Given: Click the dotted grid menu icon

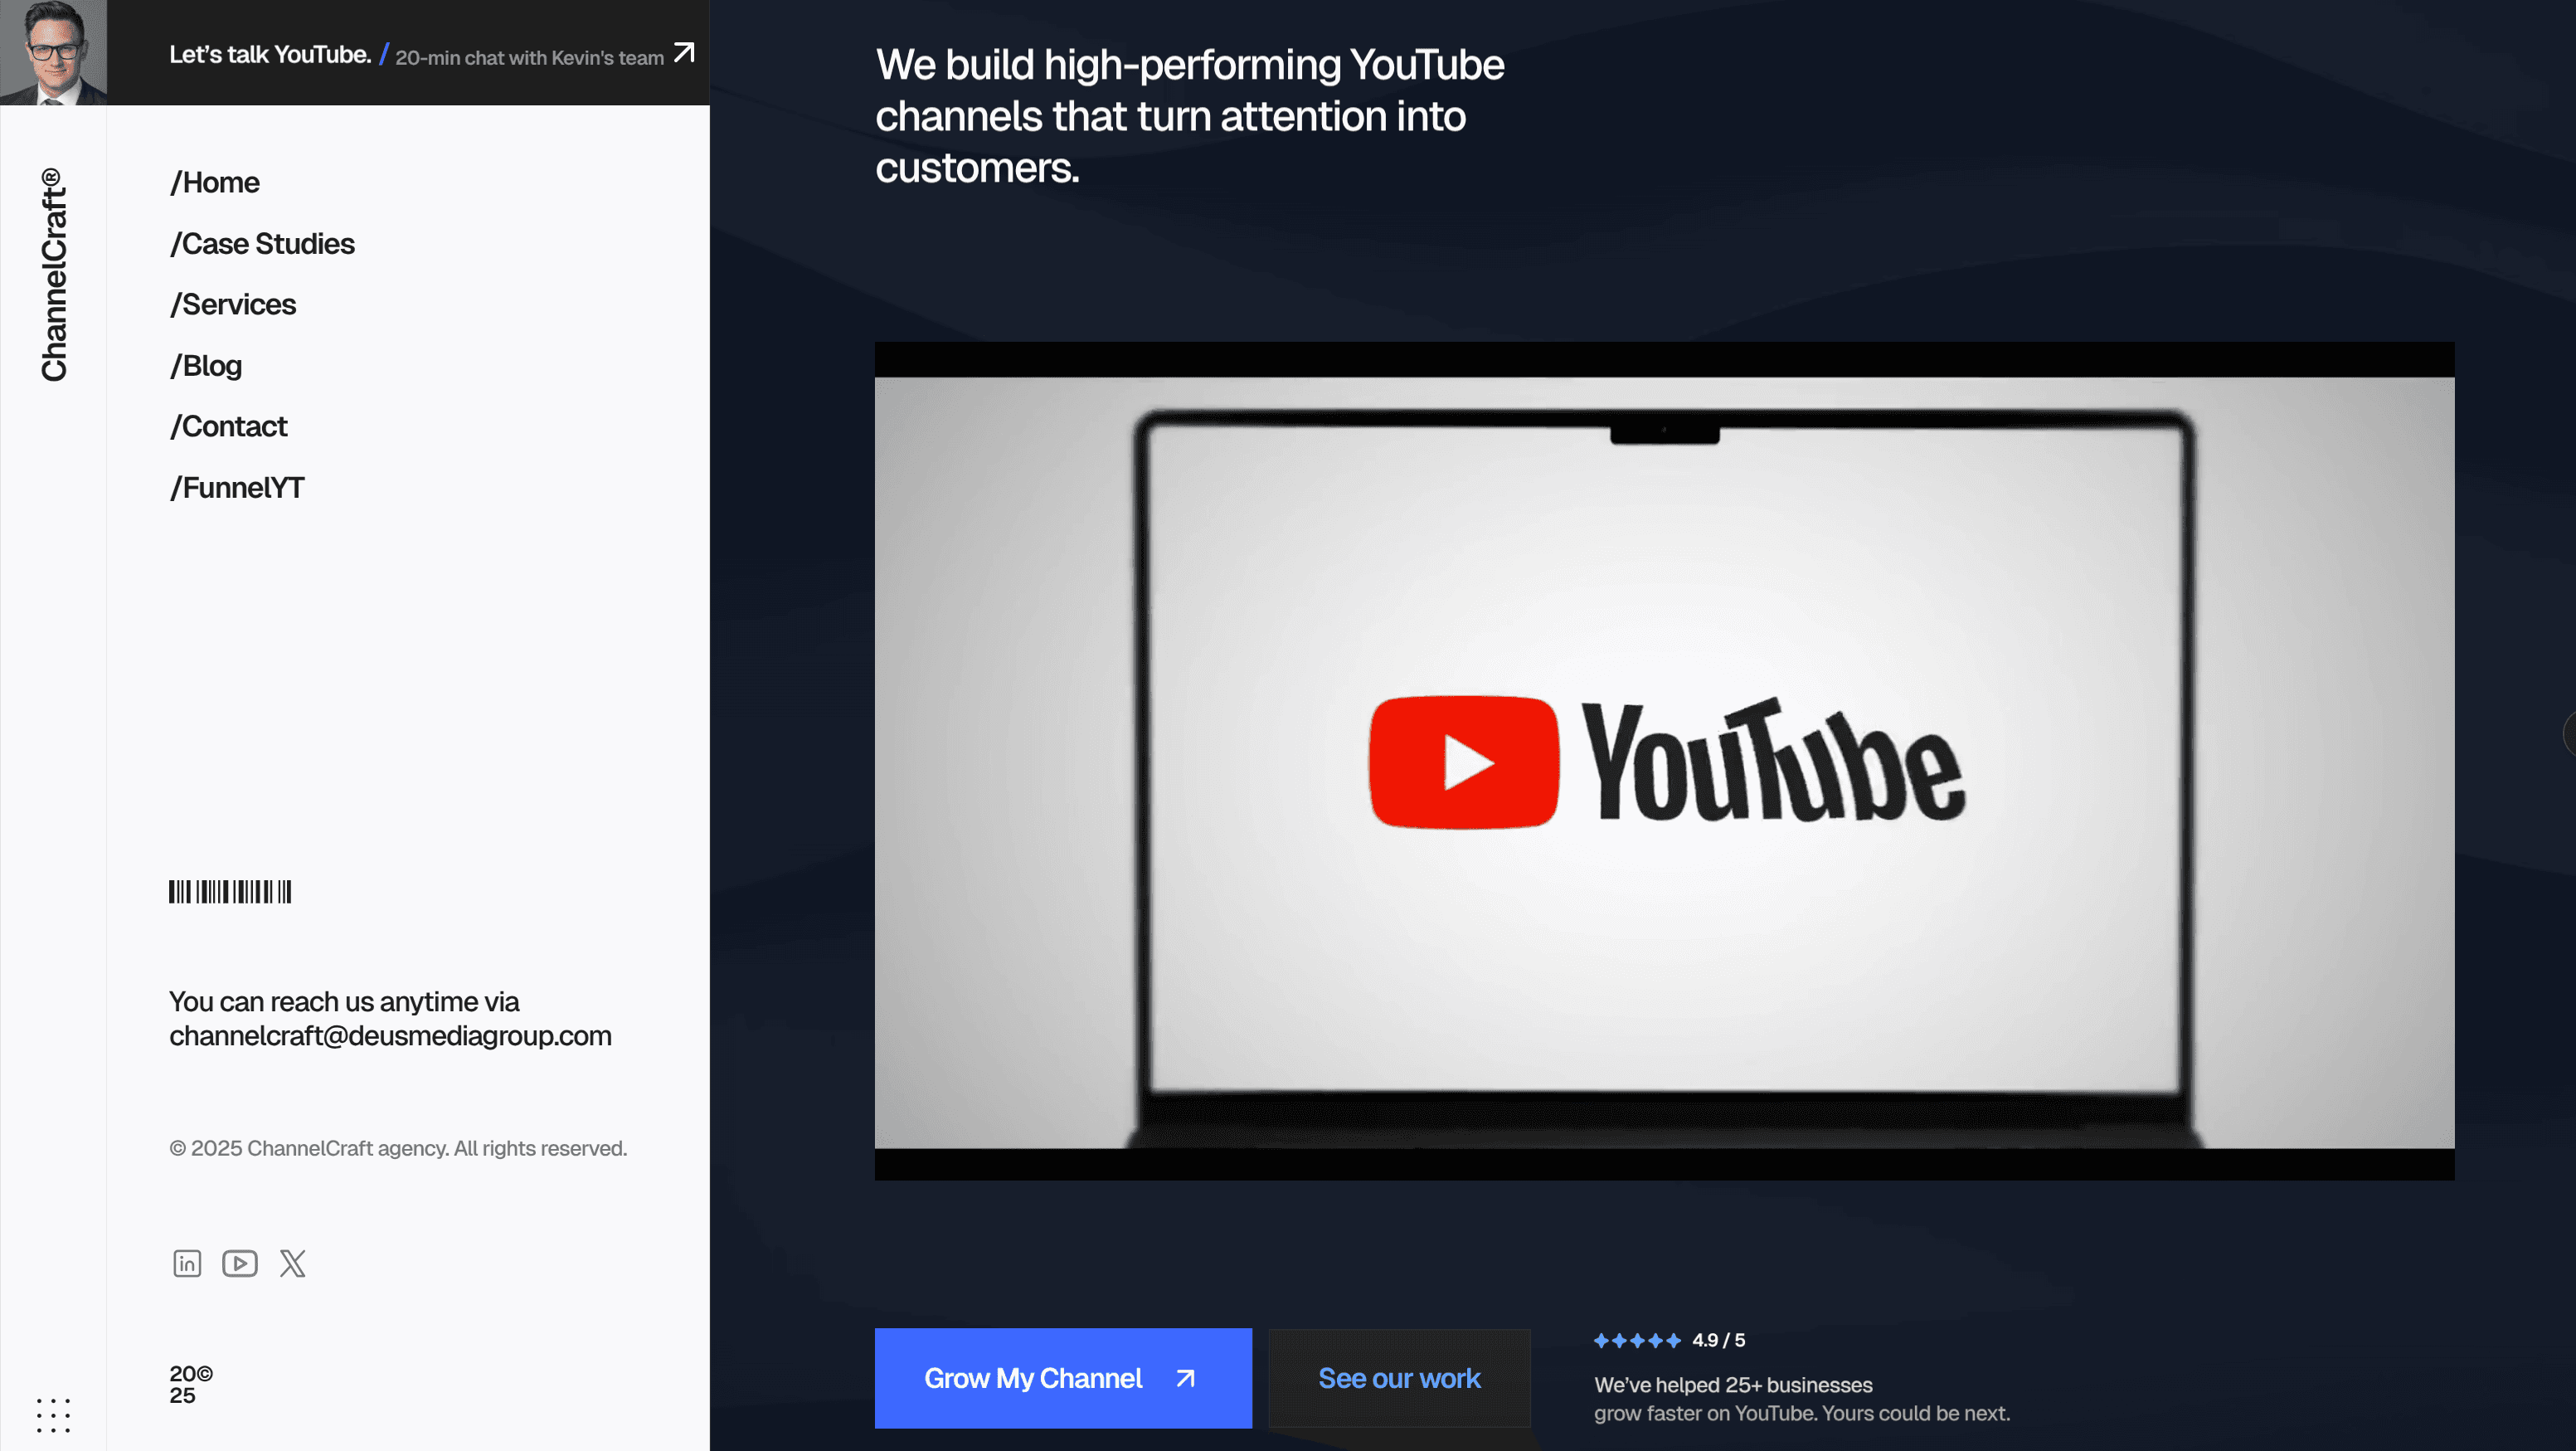Looking at the screenshot, I should tap(53, 1415).
